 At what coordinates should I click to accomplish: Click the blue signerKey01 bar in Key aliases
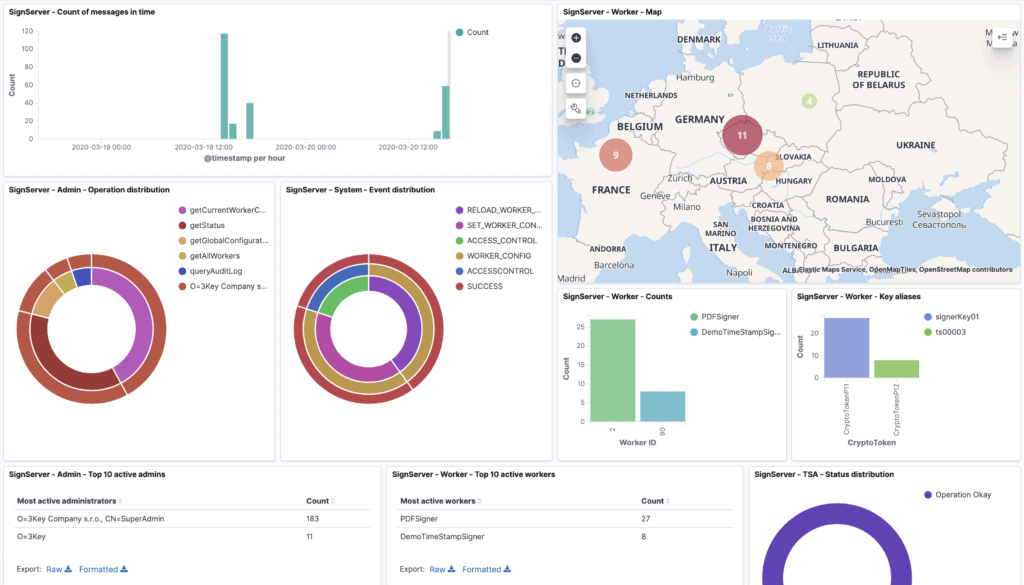tap(846, 348)
